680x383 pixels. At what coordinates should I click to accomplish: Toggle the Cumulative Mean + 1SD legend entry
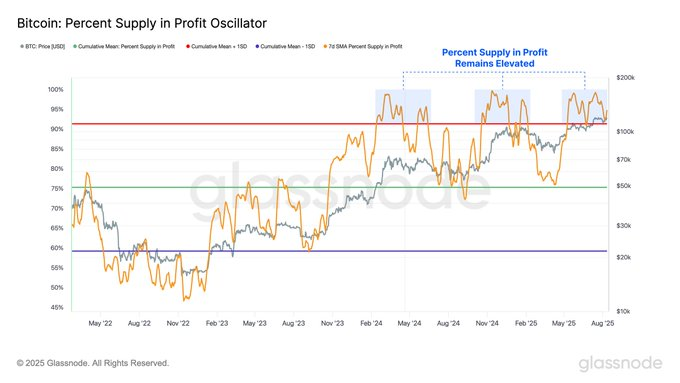click(x=216, y=46)
